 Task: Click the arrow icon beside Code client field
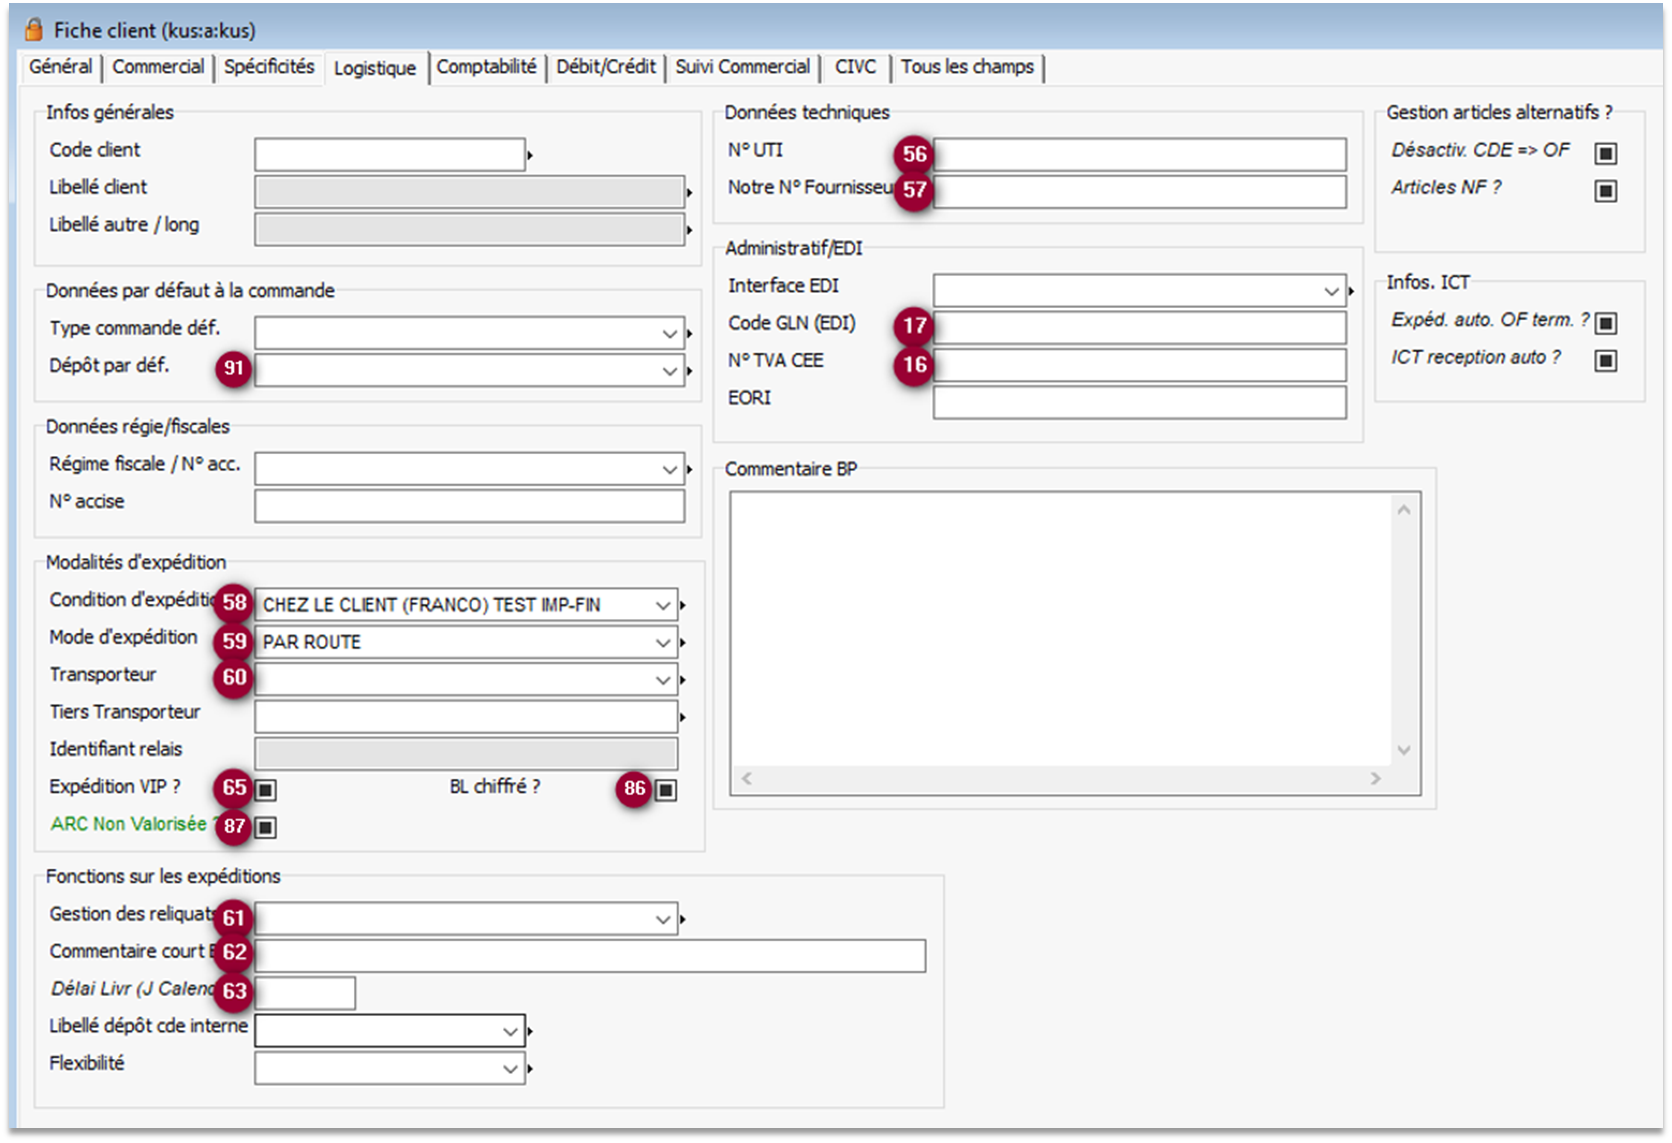(530, 155)
